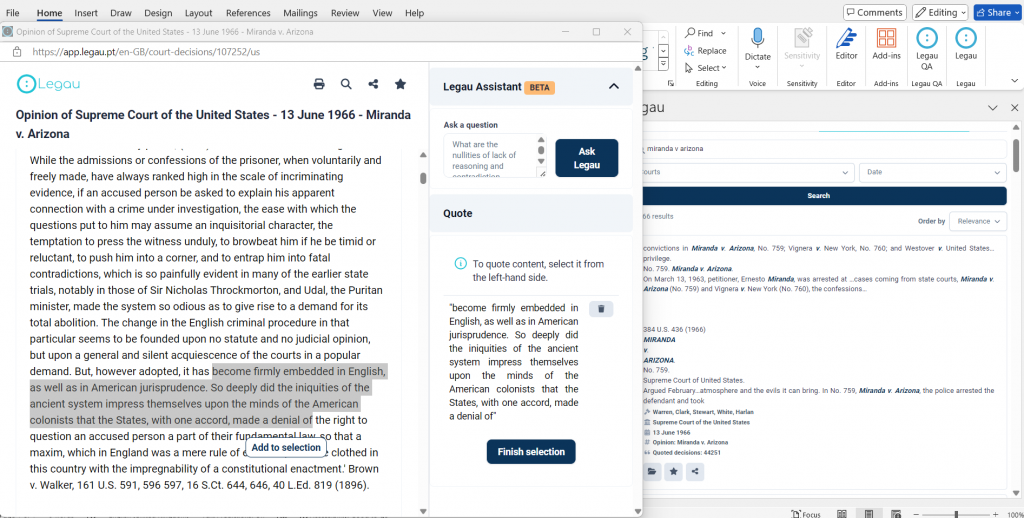
Task: Expand the Find dropdown arrow in ribbon
Action: (723, 33)
